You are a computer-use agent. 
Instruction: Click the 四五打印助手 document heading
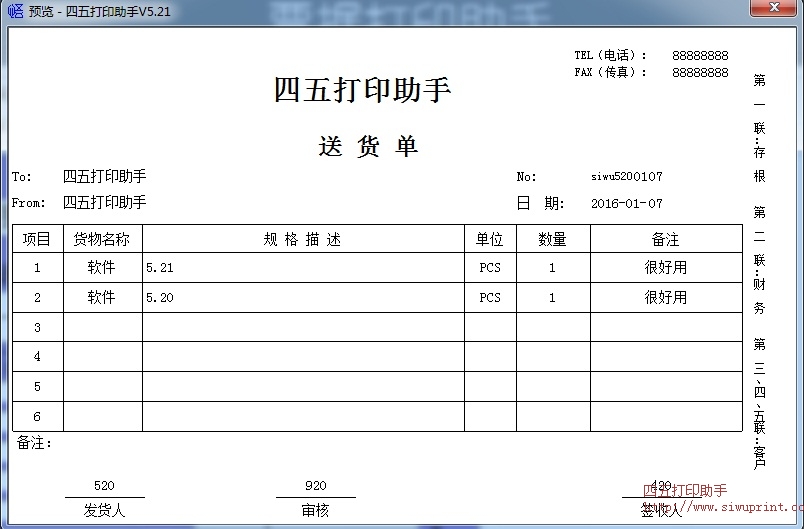tap(363, 90)
